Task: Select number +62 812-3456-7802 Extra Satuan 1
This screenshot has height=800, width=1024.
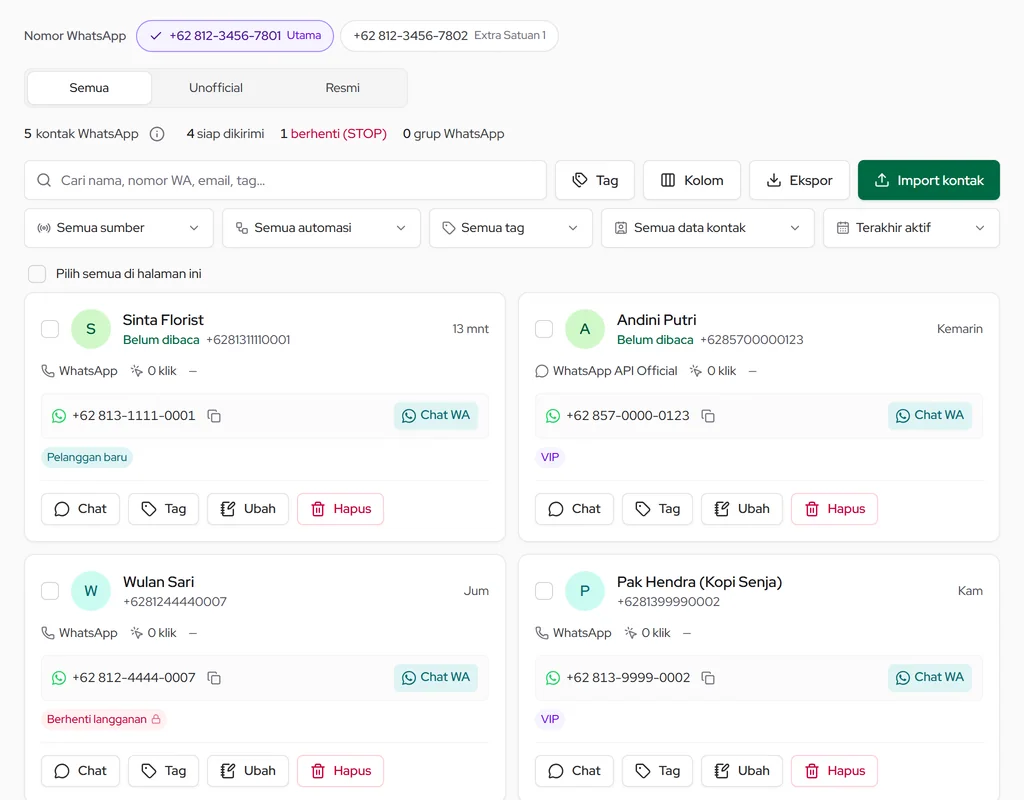Action: click(x=449, y=36)
